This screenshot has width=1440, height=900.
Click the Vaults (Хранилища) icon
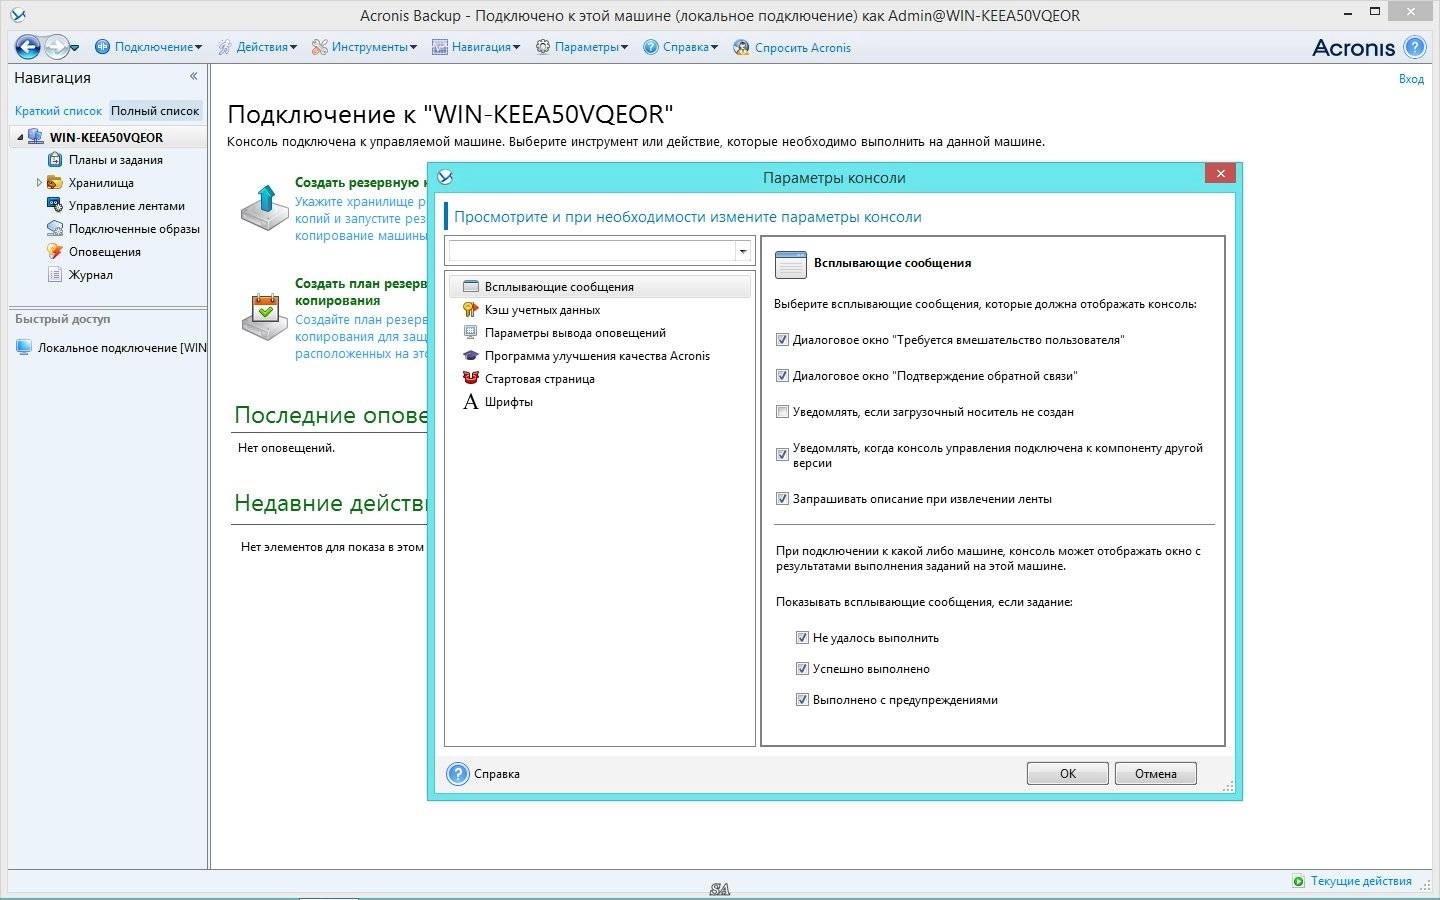click(x=56, y=183)
